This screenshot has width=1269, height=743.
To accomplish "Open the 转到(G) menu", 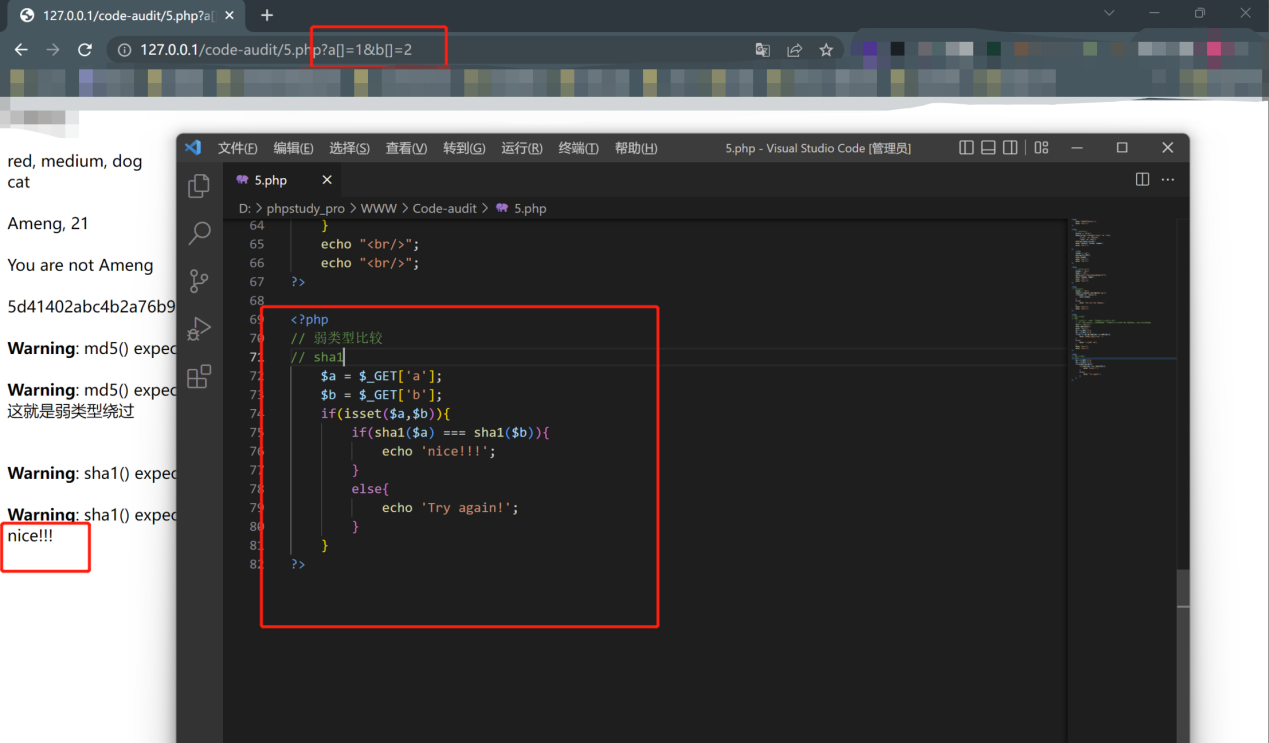I will [x=464, y=148].
